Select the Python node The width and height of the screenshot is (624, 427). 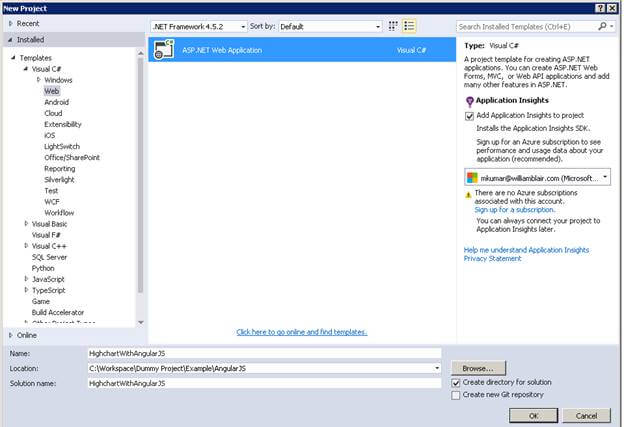point(43,268)
